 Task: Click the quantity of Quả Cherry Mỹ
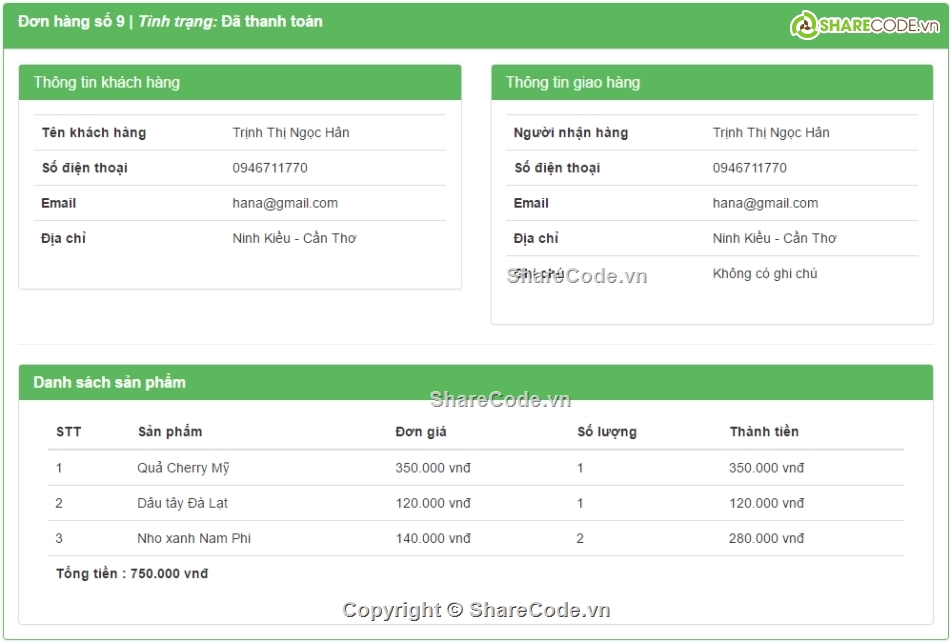[580, 468]
